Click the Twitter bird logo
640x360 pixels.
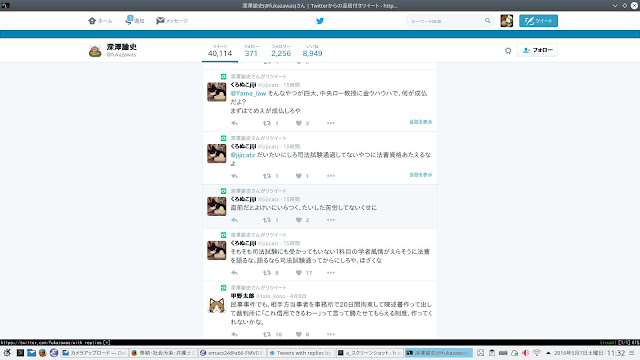(x=320, y=21)
